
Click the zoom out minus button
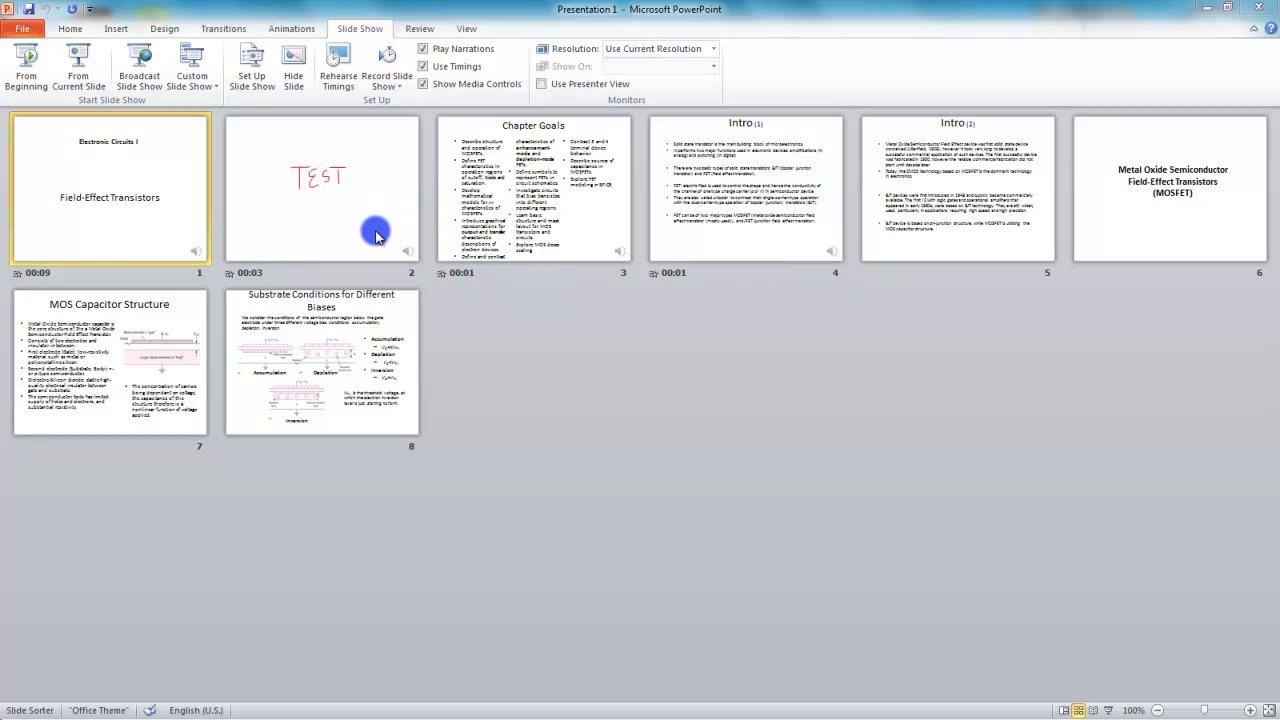(x=1157, y=710)
